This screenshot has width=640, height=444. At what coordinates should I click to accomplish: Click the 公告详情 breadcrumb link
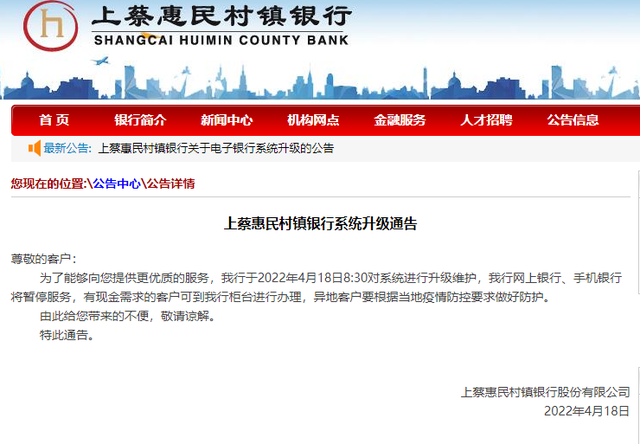point(171,184)
